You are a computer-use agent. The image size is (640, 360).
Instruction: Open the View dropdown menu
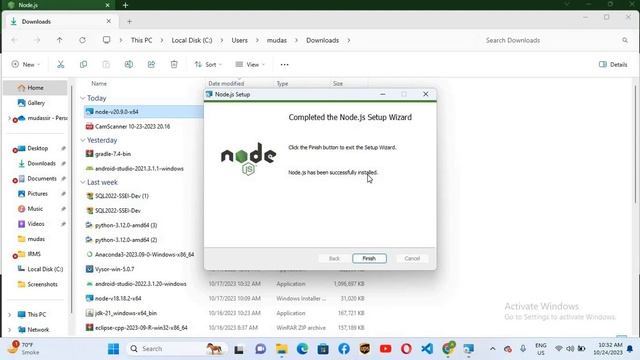point(250,64)
